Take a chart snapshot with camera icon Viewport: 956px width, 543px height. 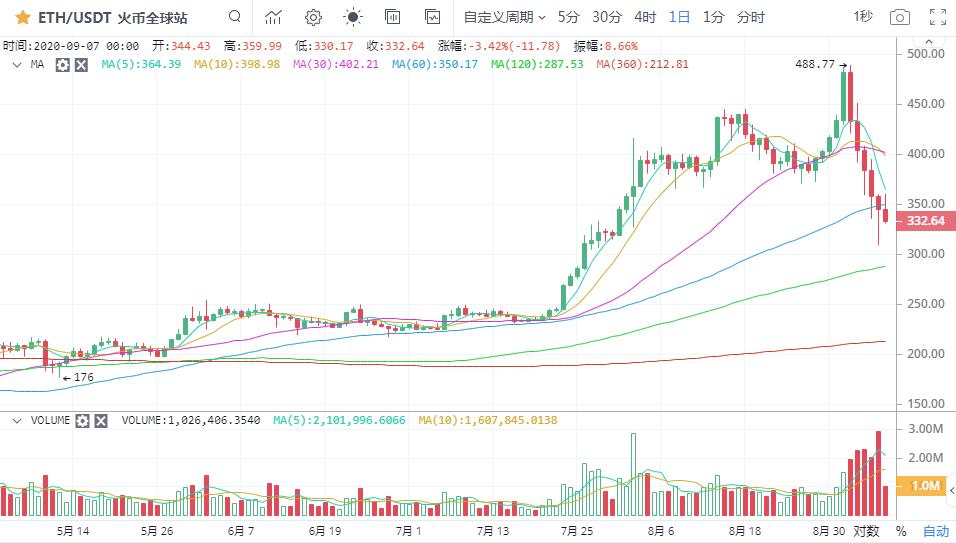click(x=899, y=17)
